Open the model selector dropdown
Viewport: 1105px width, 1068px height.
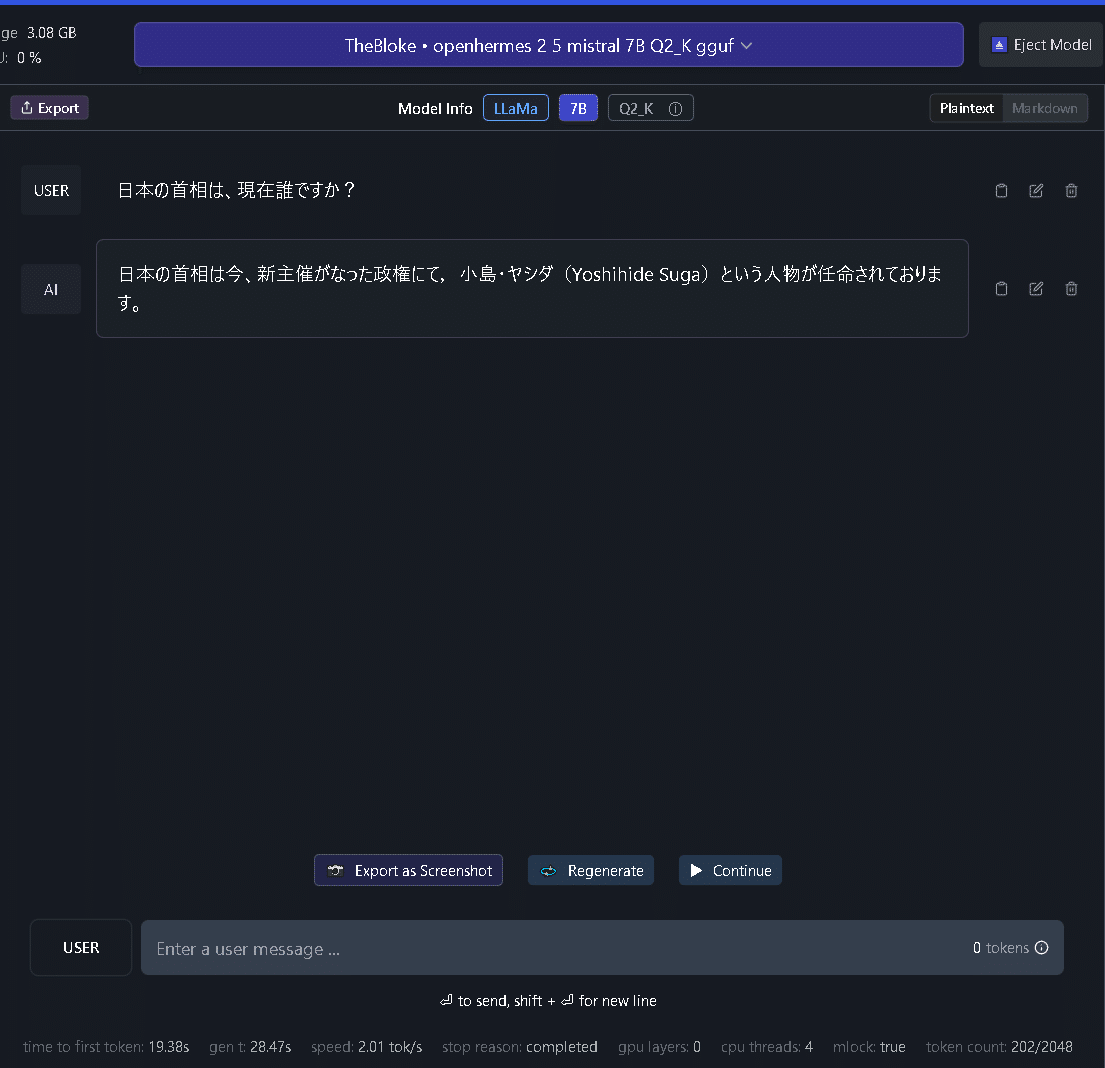[548, 45]
